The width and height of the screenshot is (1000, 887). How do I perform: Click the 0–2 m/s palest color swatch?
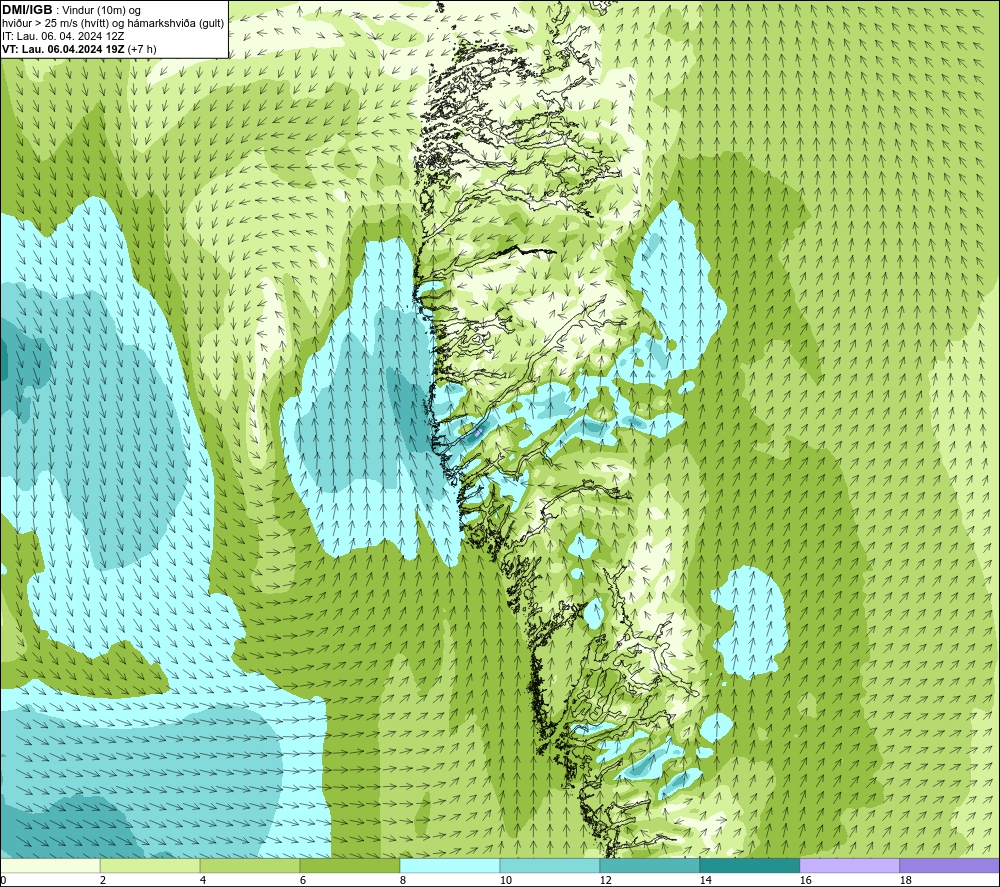pyautogui.click(x=50, y=865)
